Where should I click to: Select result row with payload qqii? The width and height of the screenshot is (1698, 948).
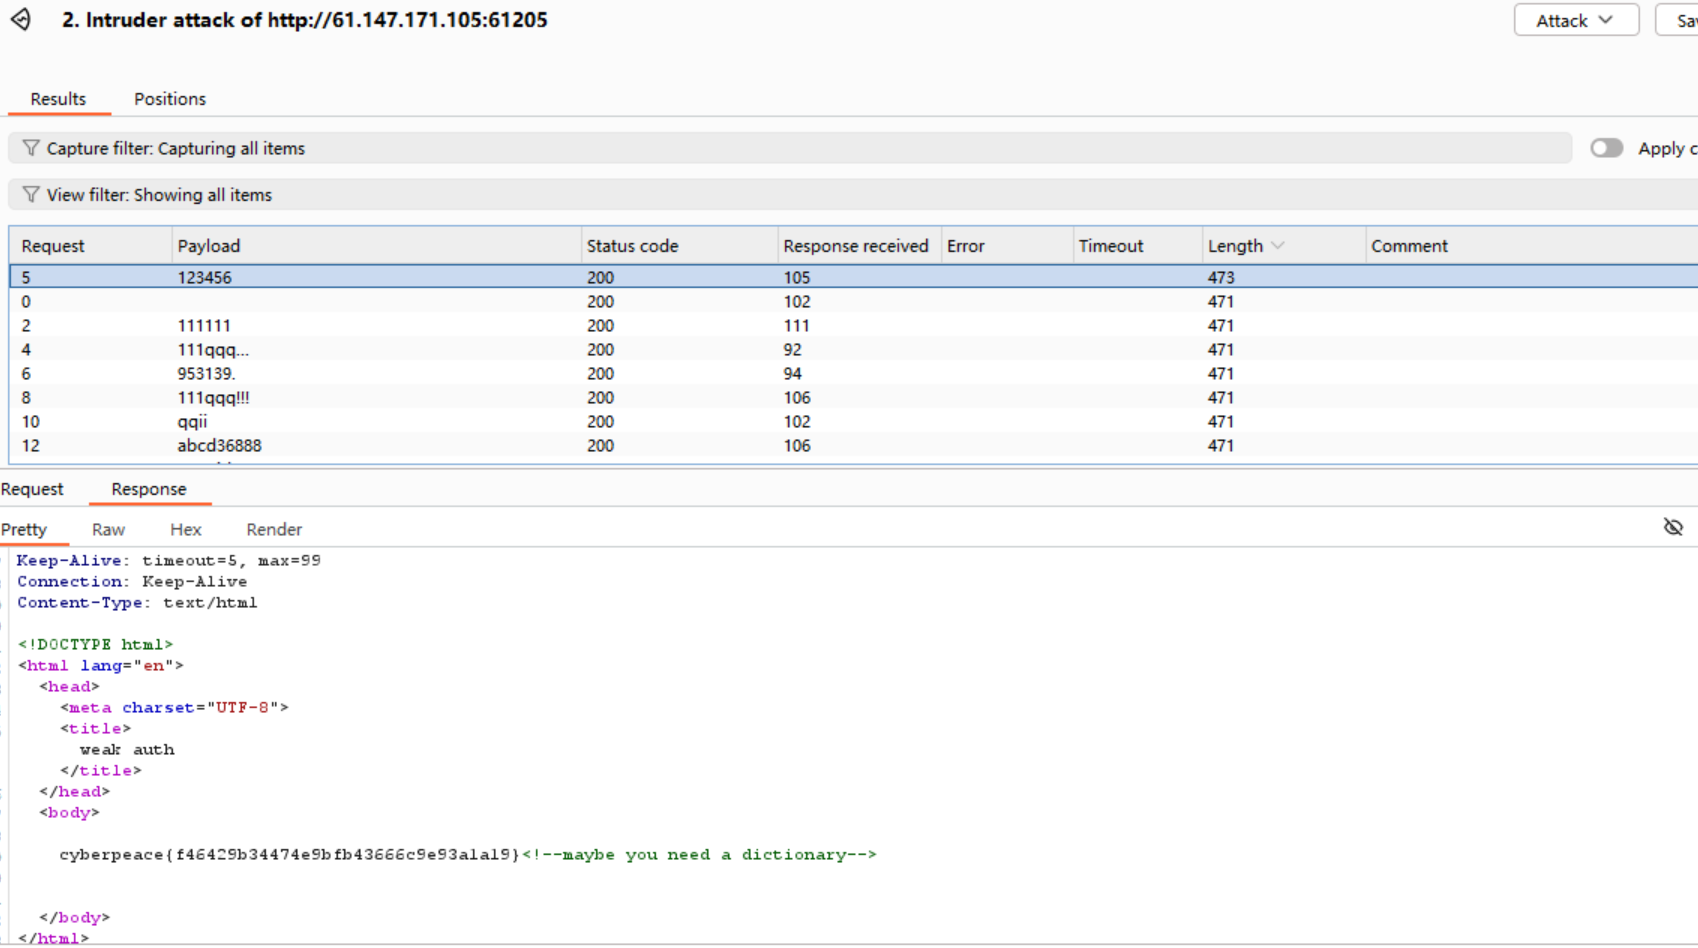coord(853,421)
